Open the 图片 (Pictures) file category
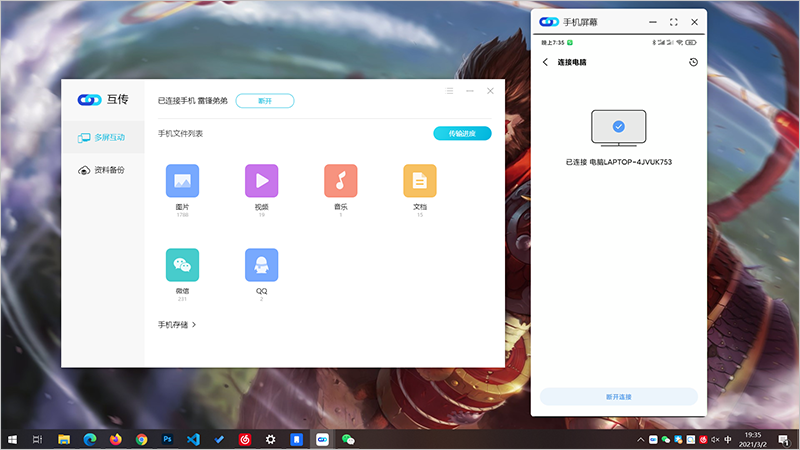Screen dimensions: 800x450 pyautogui.click(x=182, y=181)
